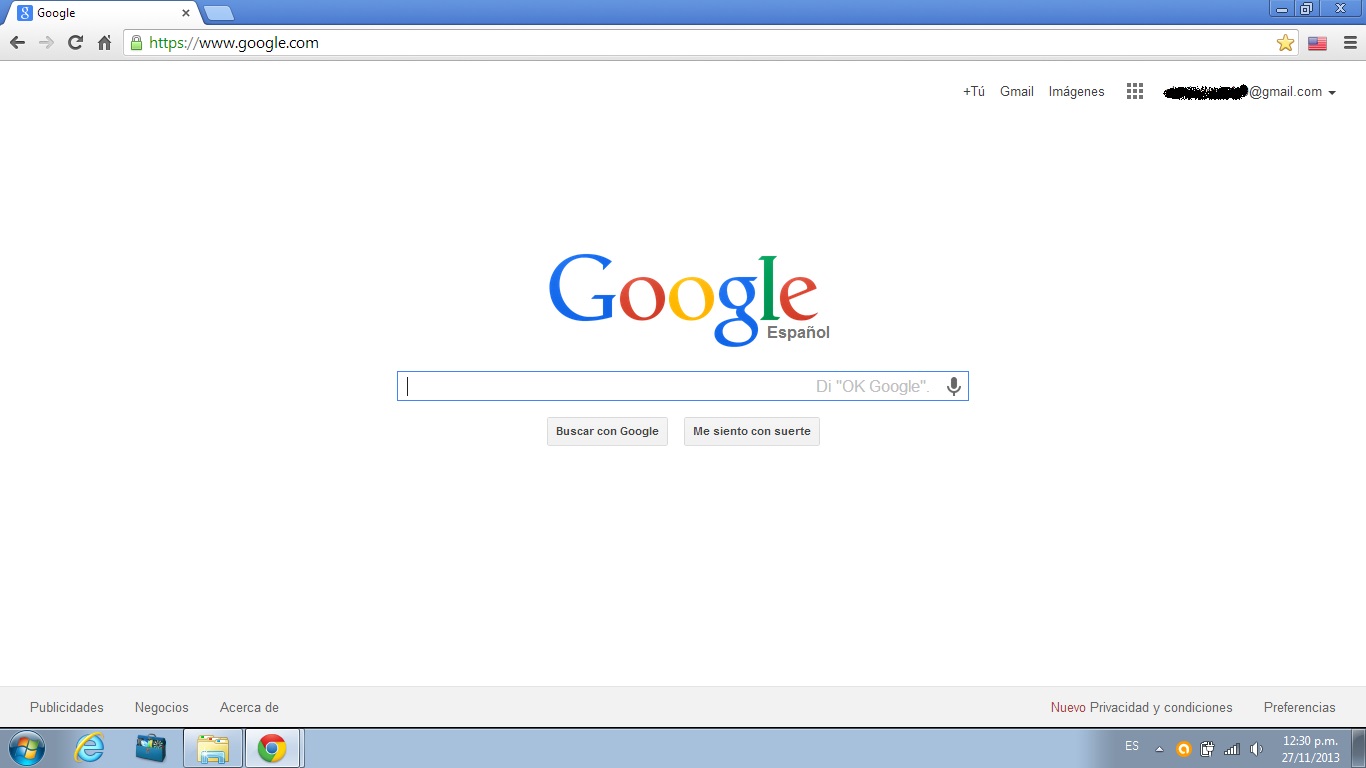The image size is (1366, 768).
Task: Show hidden system tray icons
Action: click(1160, 748)
